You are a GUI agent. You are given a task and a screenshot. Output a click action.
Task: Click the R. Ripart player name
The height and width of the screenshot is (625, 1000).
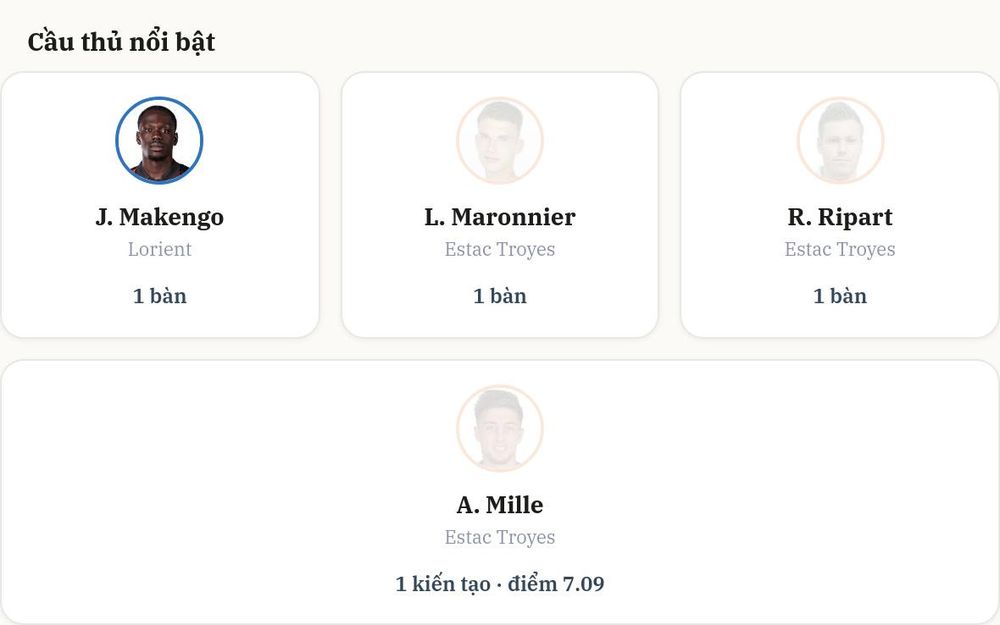tap(840, 217)
